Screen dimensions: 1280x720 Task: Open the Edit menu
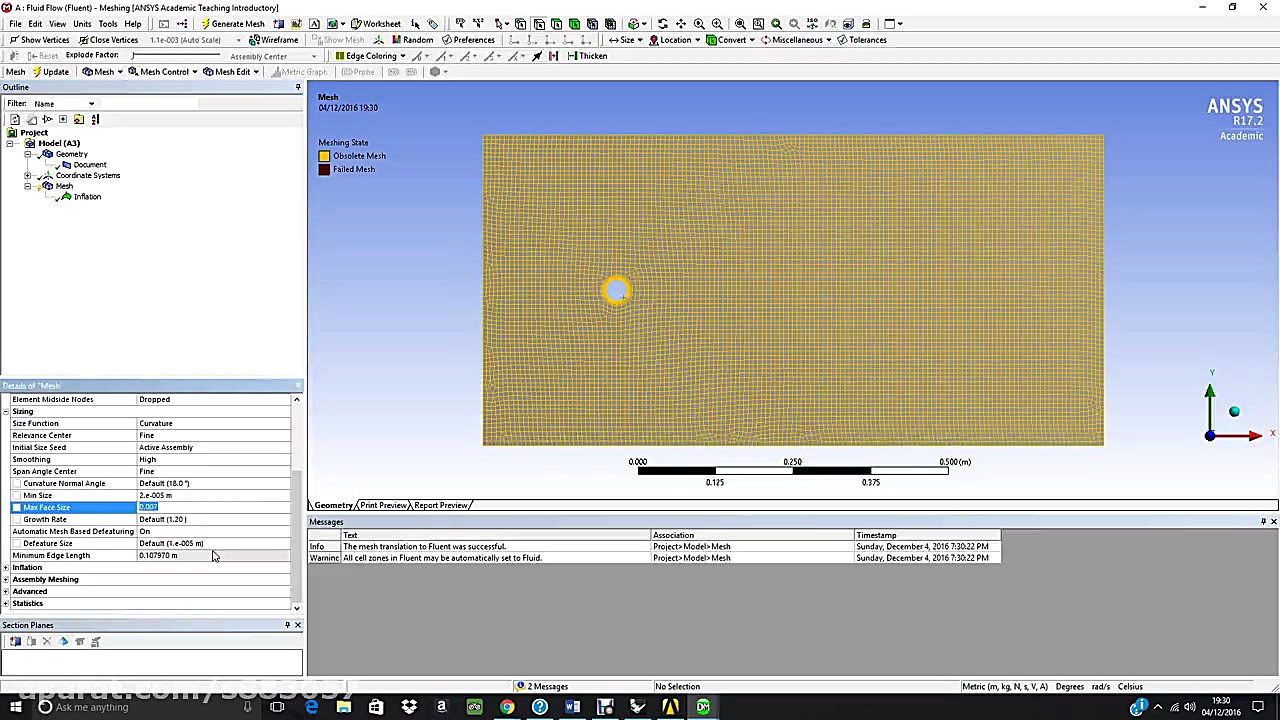click(35, 24)
